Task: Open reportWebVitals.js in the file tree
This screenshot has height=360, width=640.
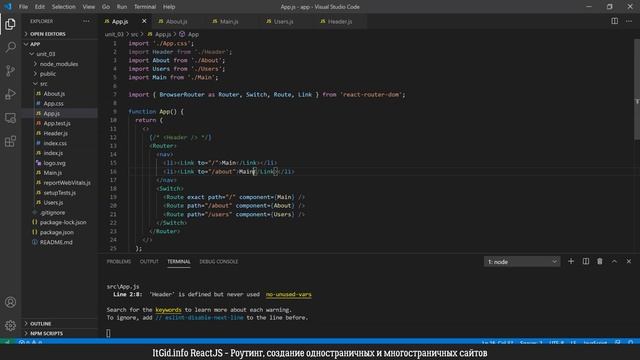Action: click(67, 183)
